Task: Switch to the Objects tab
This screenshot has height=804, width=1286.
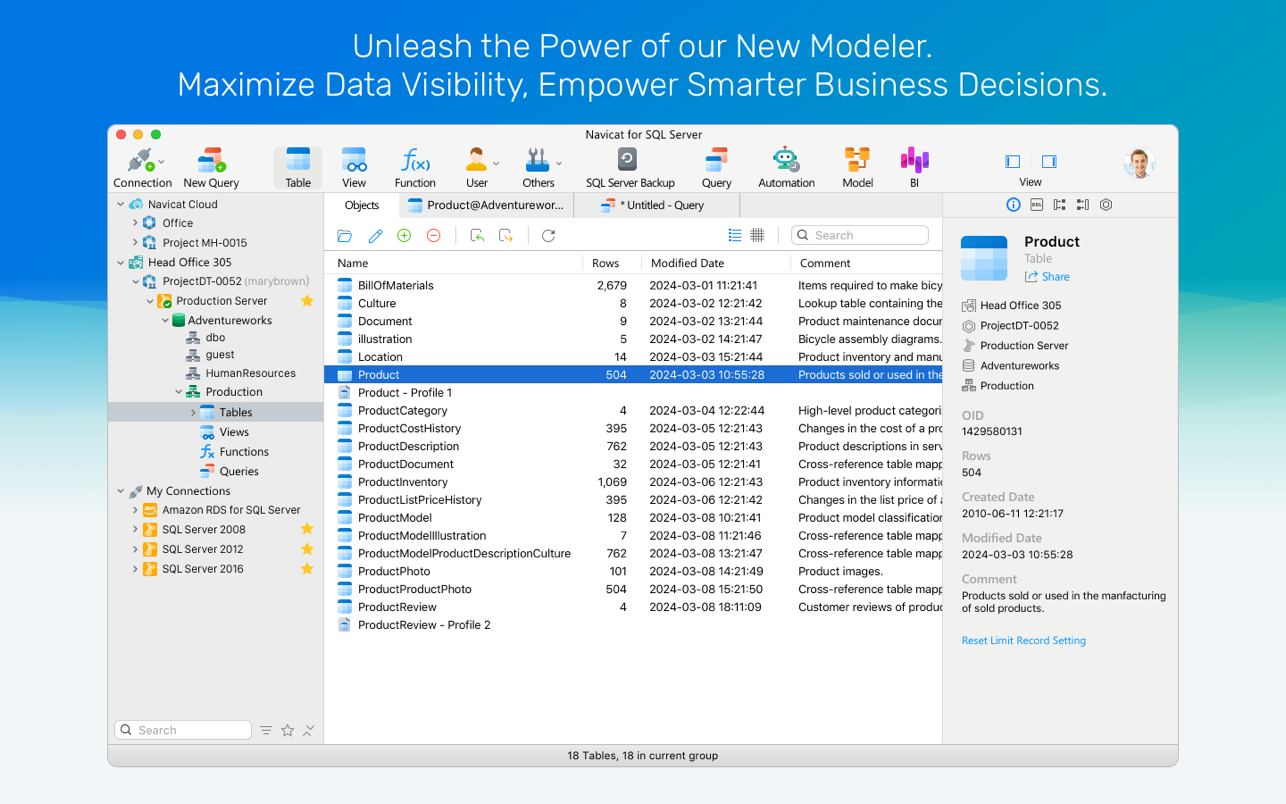Action: [361, 205]
